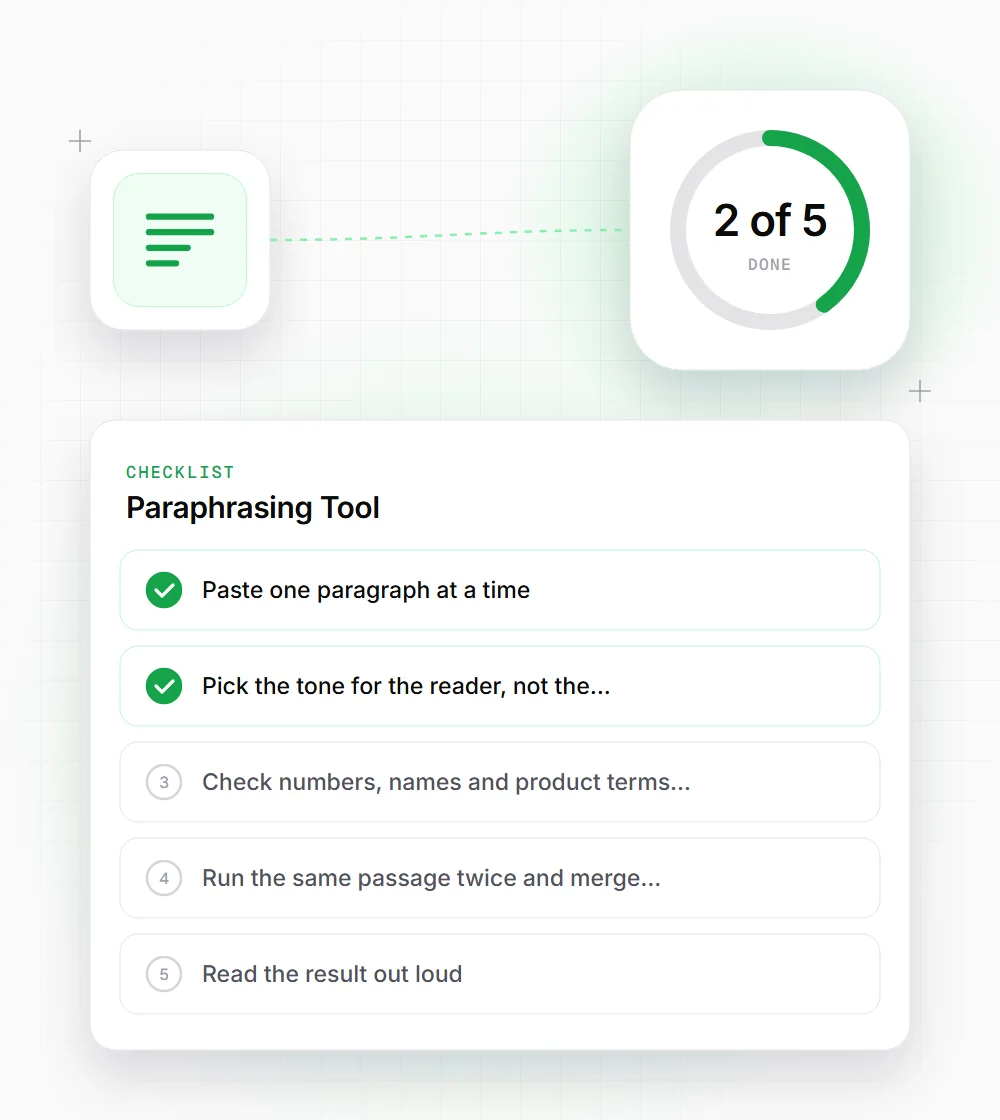Screen dimensions: 1000x1120
Task: Select 'Read the result out loud' text
Action: (x=332, y=974)
